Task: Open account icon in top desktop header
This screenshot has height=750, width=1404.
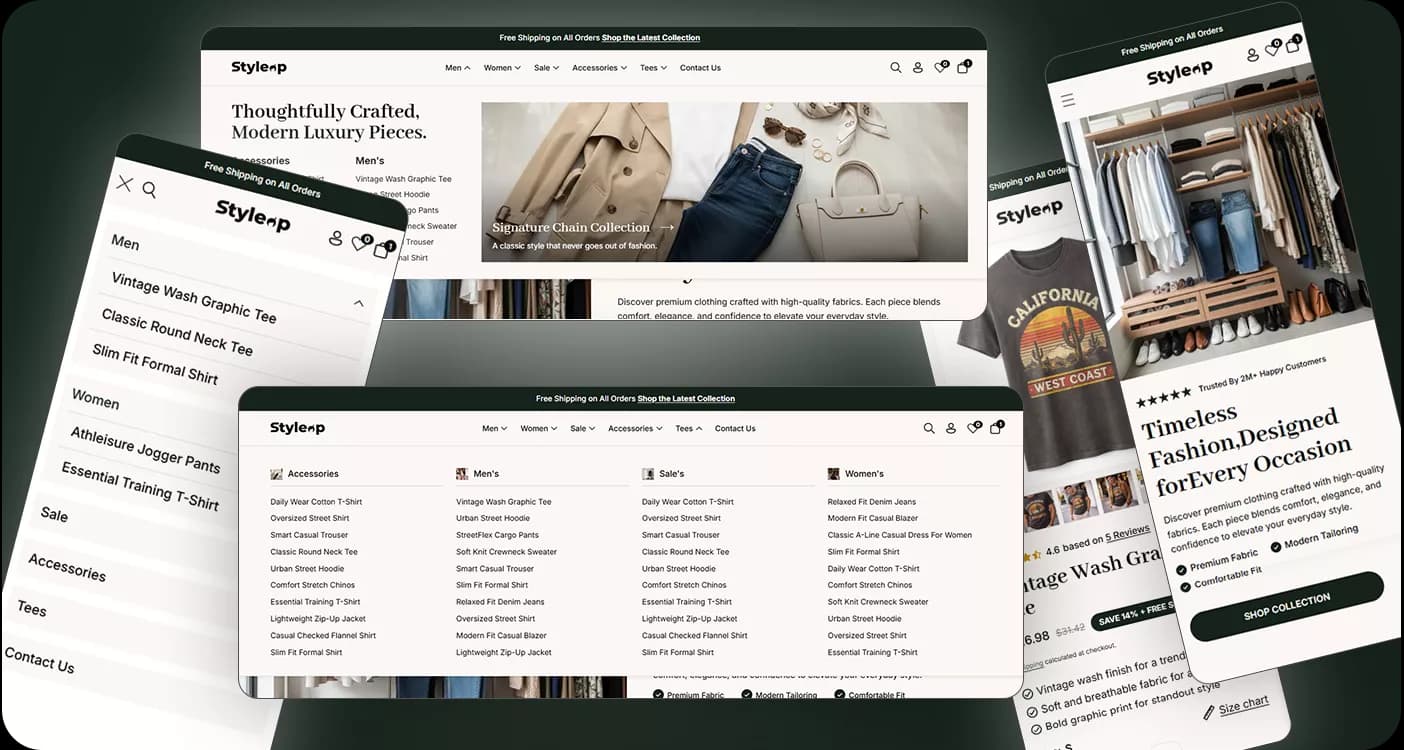Action: pos(918,68)
